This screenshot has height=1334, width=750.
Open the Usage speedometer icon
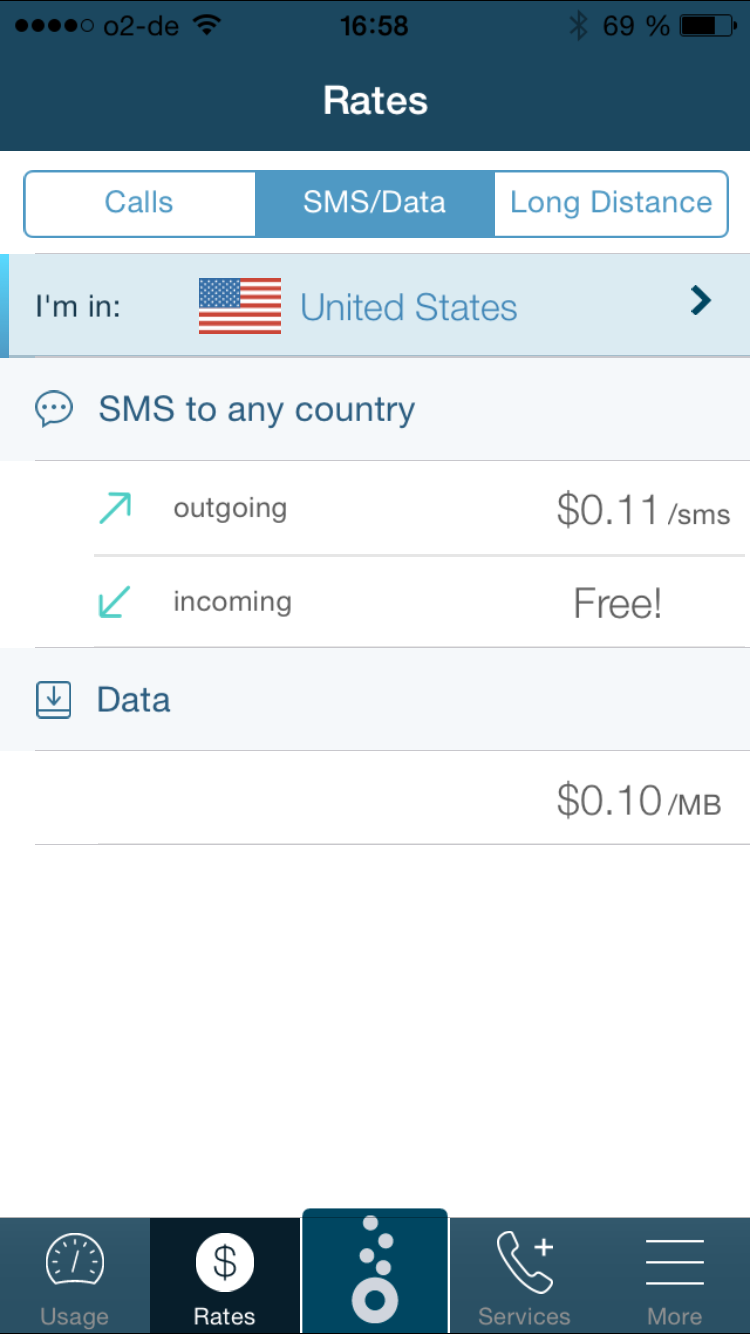(x=74, y=1262)
